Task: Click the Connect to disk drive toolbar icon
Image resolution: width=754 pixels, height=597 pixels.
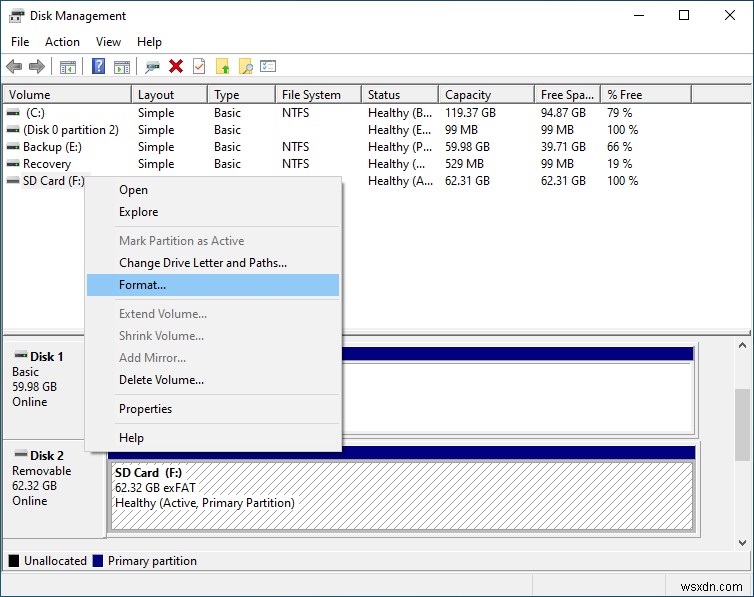Action: 152,66
